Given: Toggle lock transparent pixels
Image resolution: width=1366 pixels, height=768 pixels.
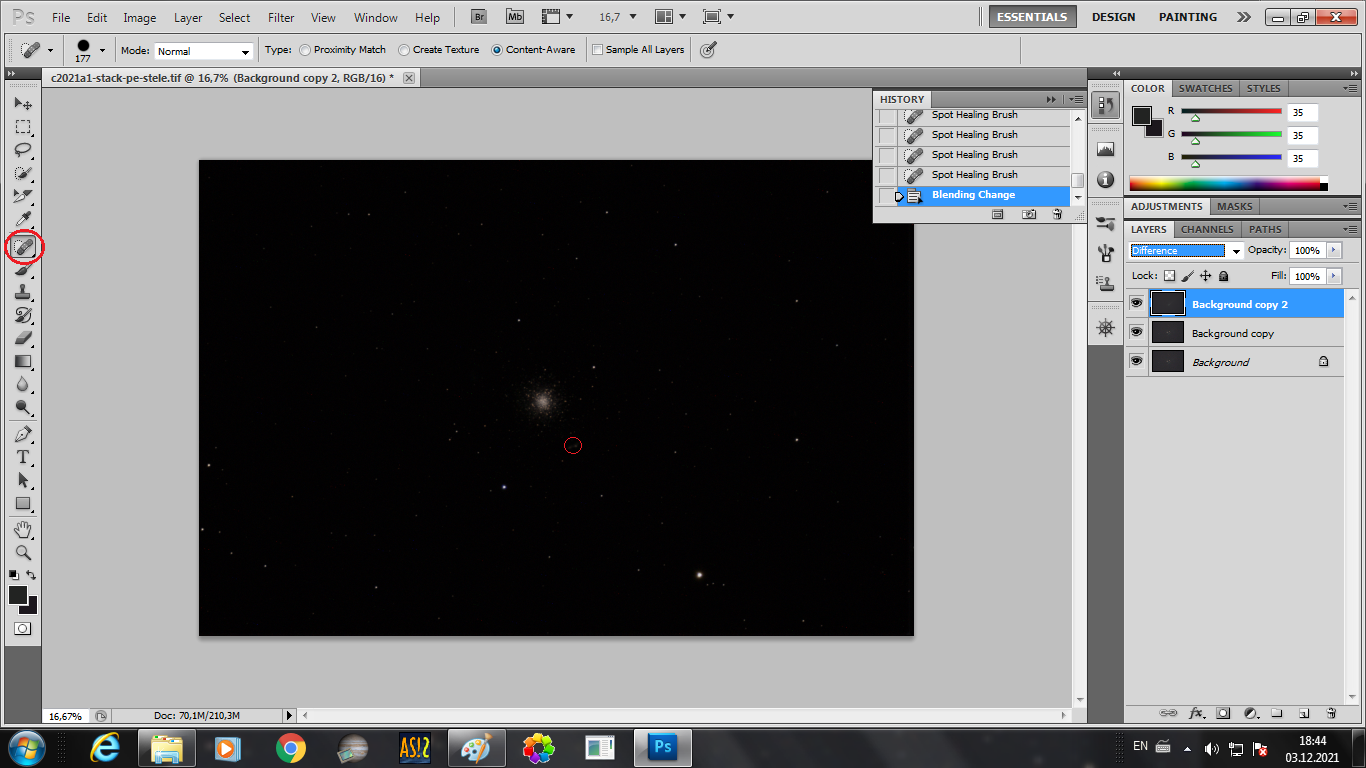Looking at the screenshot, I should pos(1169,276).
